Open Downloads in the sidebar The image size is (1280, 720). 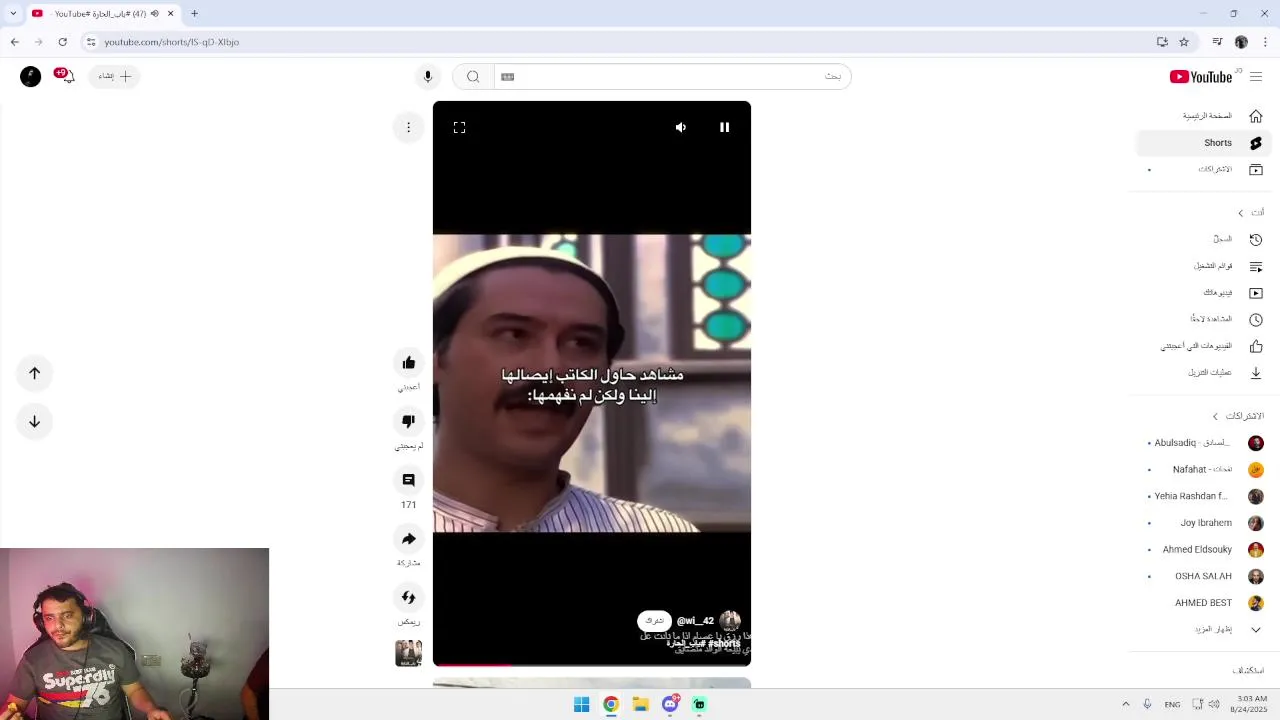coord(1204,373)
